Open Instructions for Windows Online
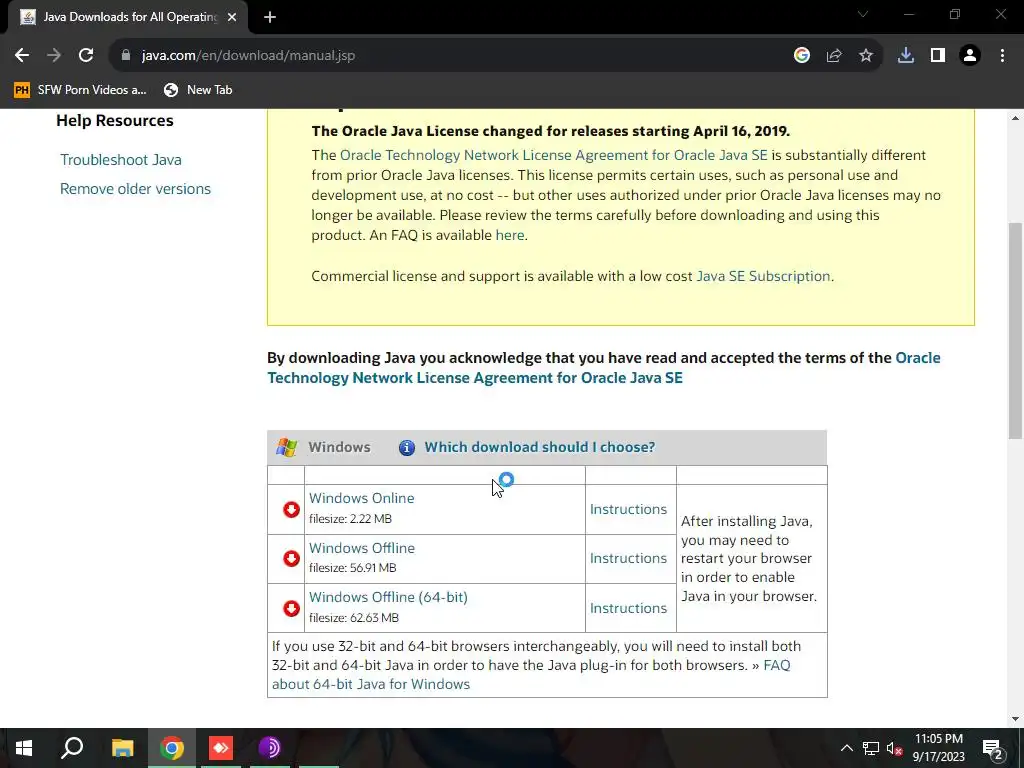The image size is (1024, 768). coord(628,509)
